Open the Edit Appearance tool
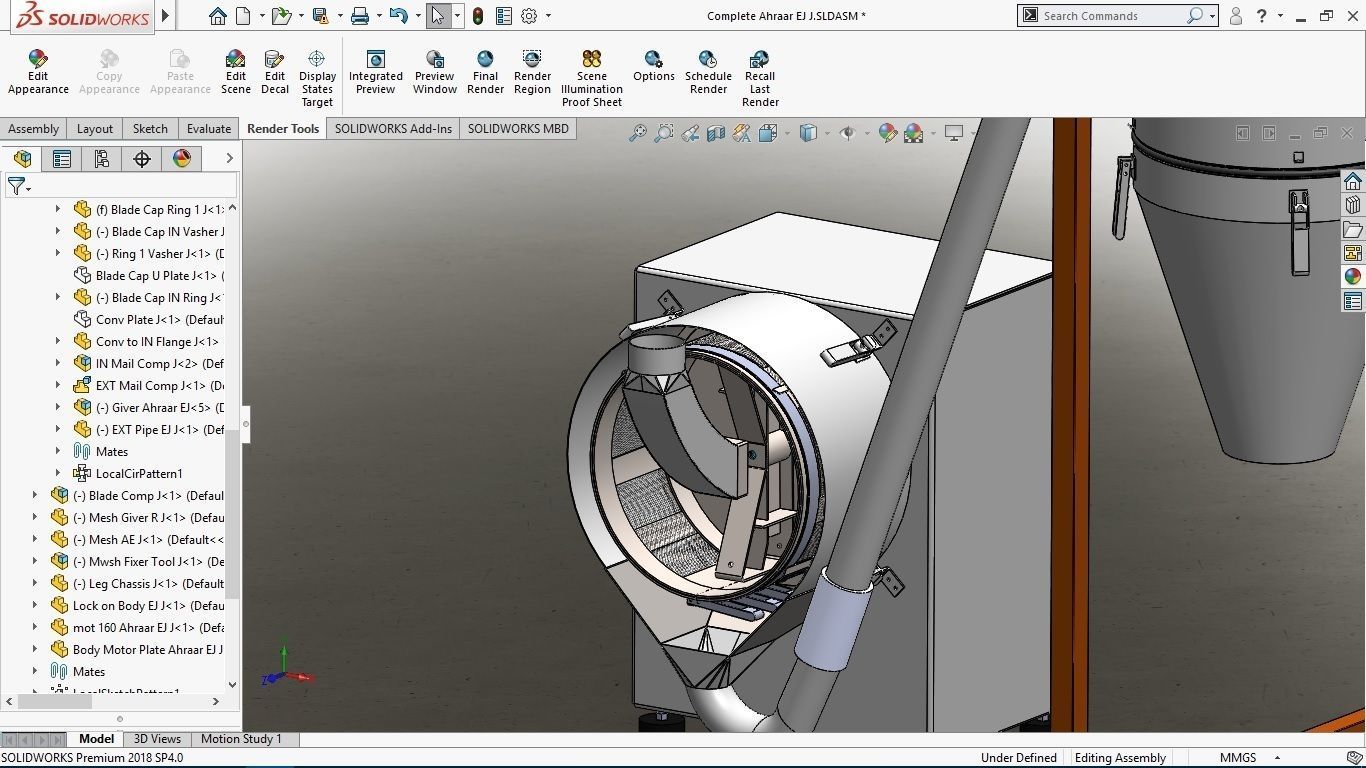The width and height of the screenshot is (1366, 768). tap(38, 72)
